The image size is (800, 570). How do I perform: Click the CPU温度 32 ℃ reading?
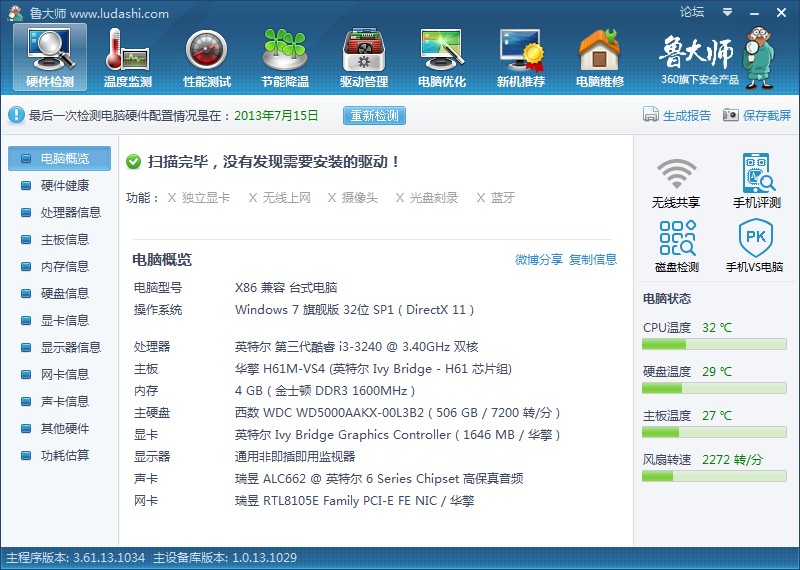717,328
